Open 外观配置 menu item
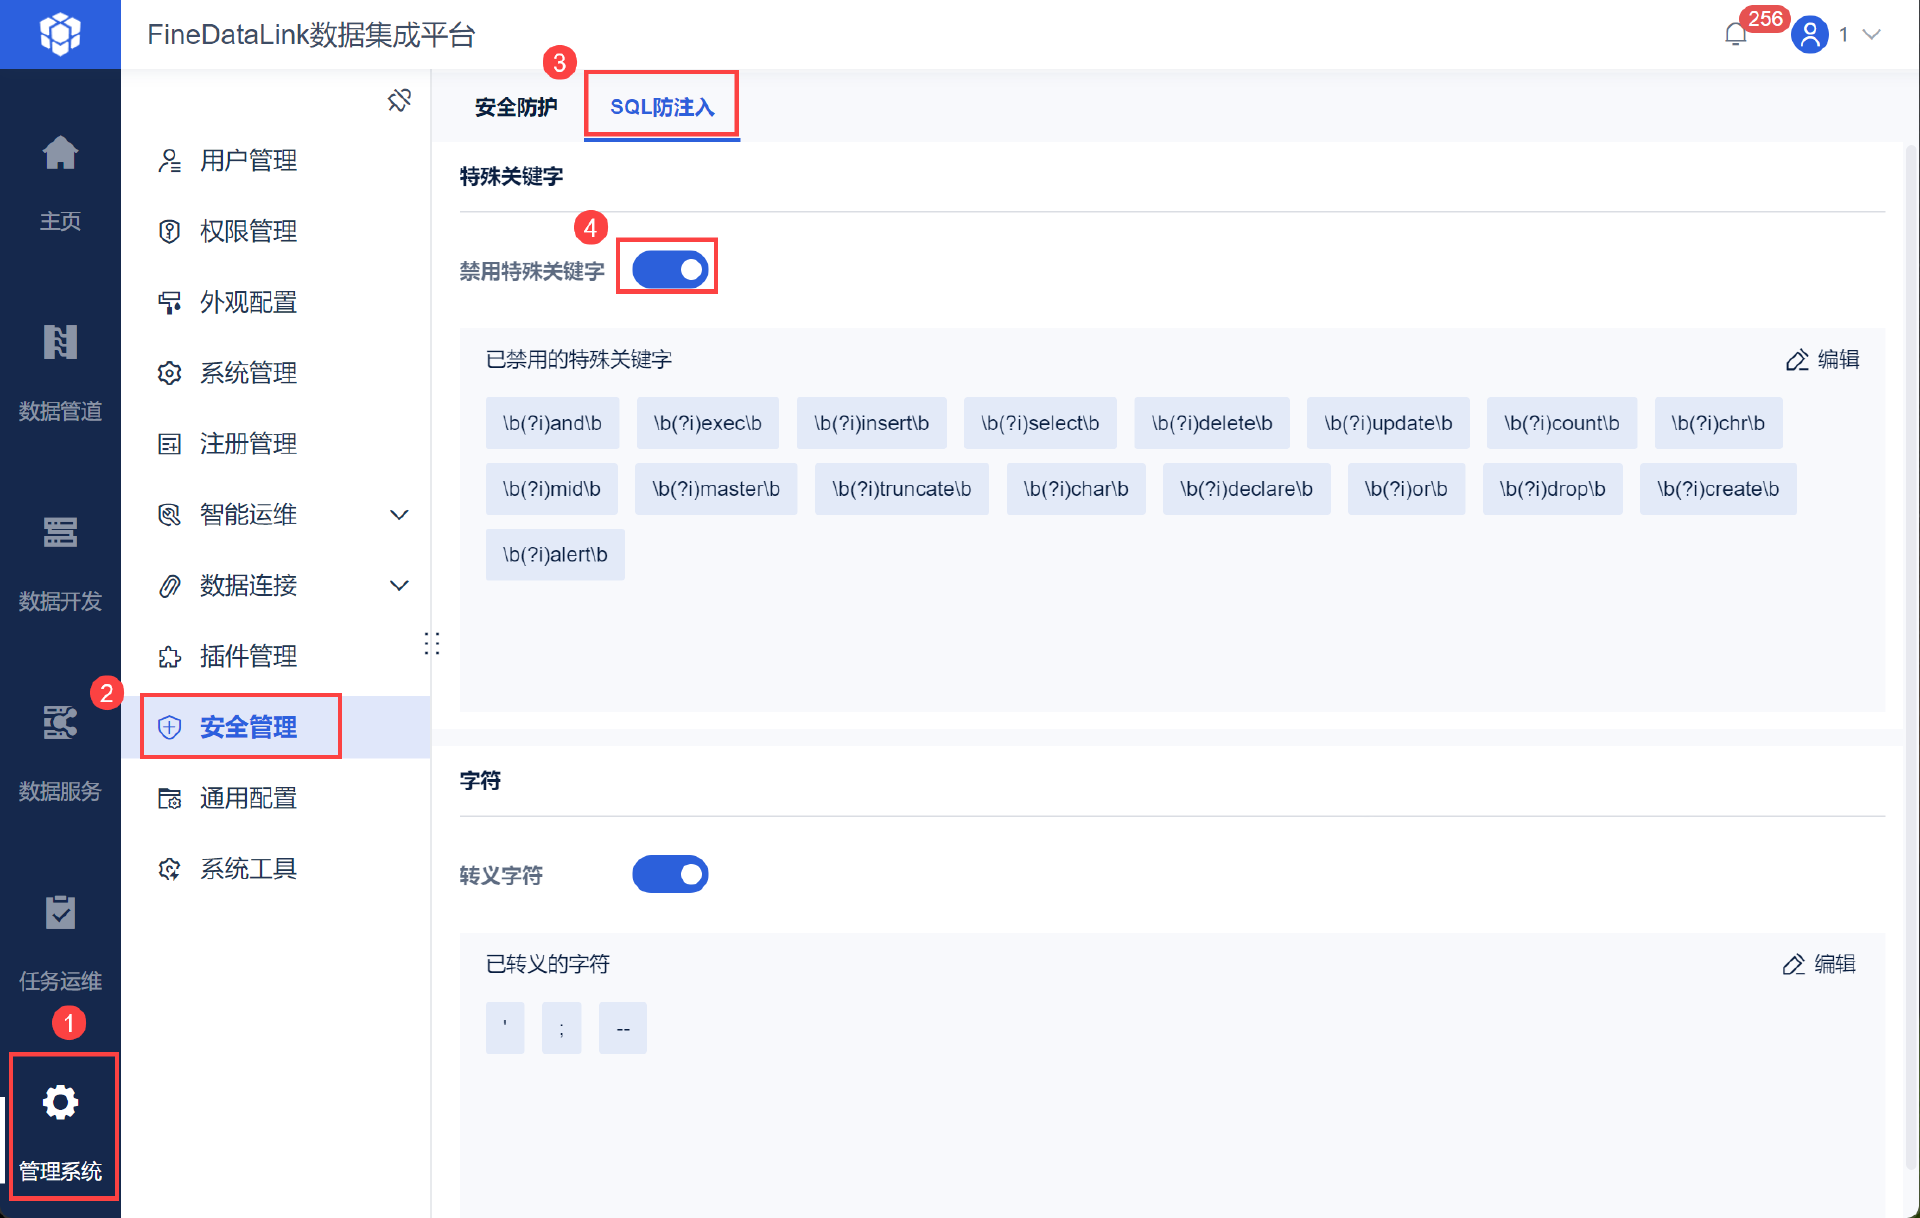Image resolution: width=1920 pixels, height=1218 pixels. pos(276,303)
